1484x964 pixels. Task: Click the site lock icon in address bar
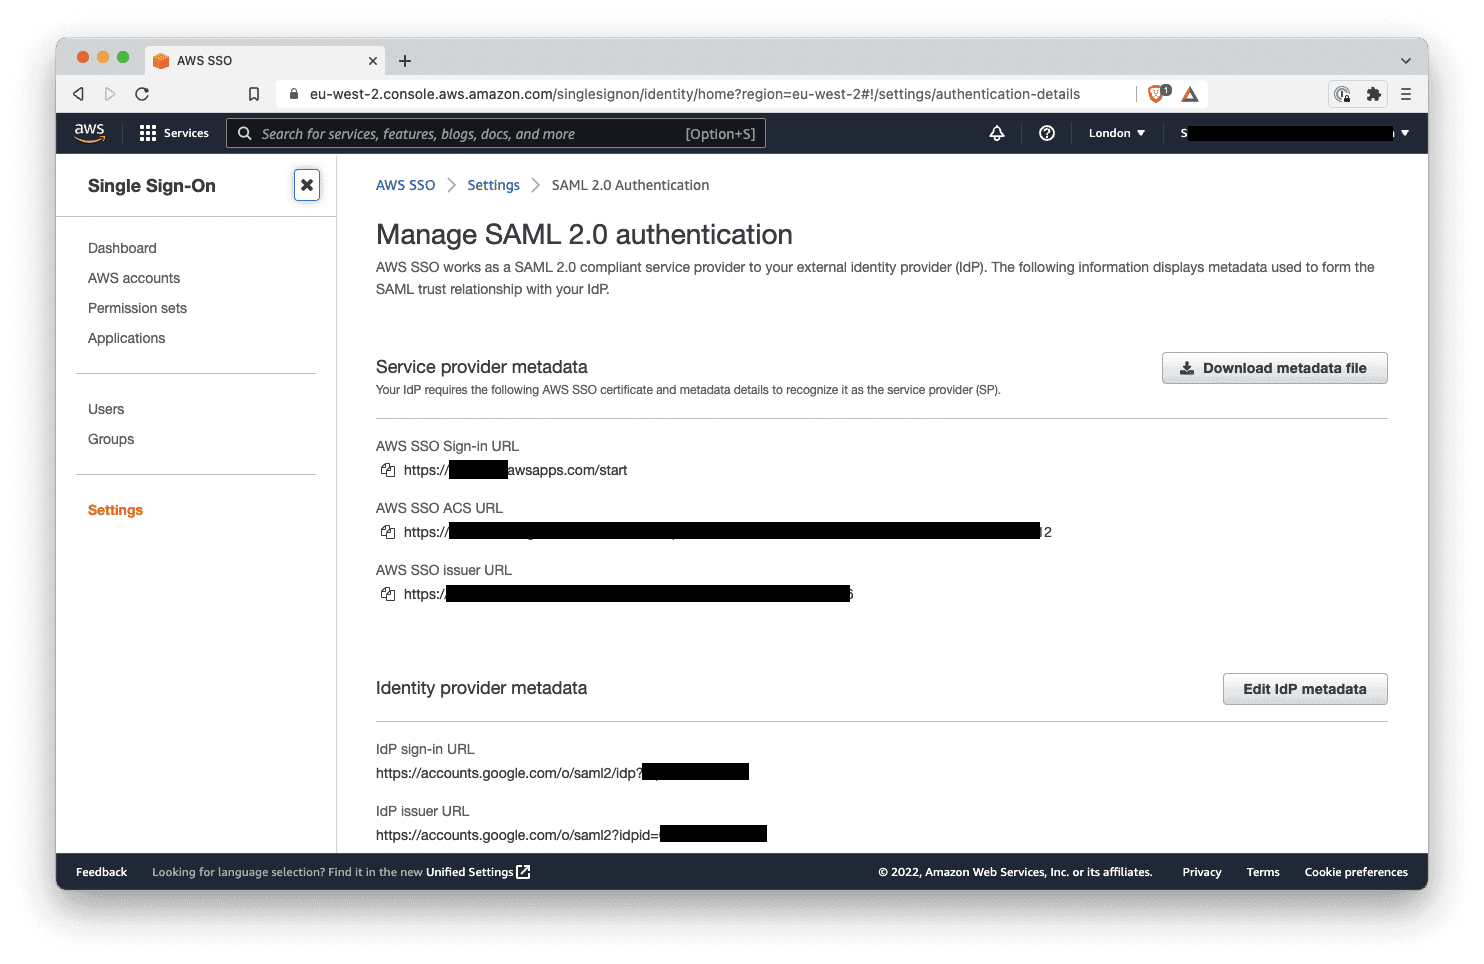(x=294, y=94)
